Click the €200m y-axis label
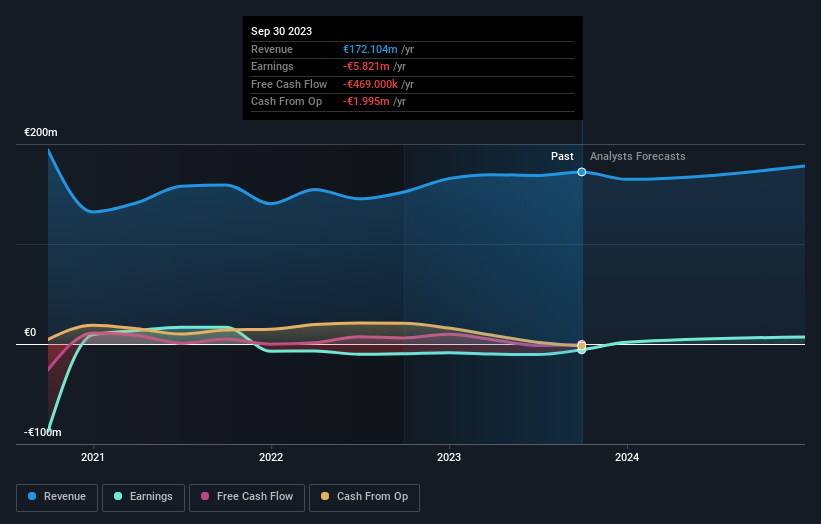Viewport: 821px width, 524px height. pyautogui.click(x=41, y=132)
